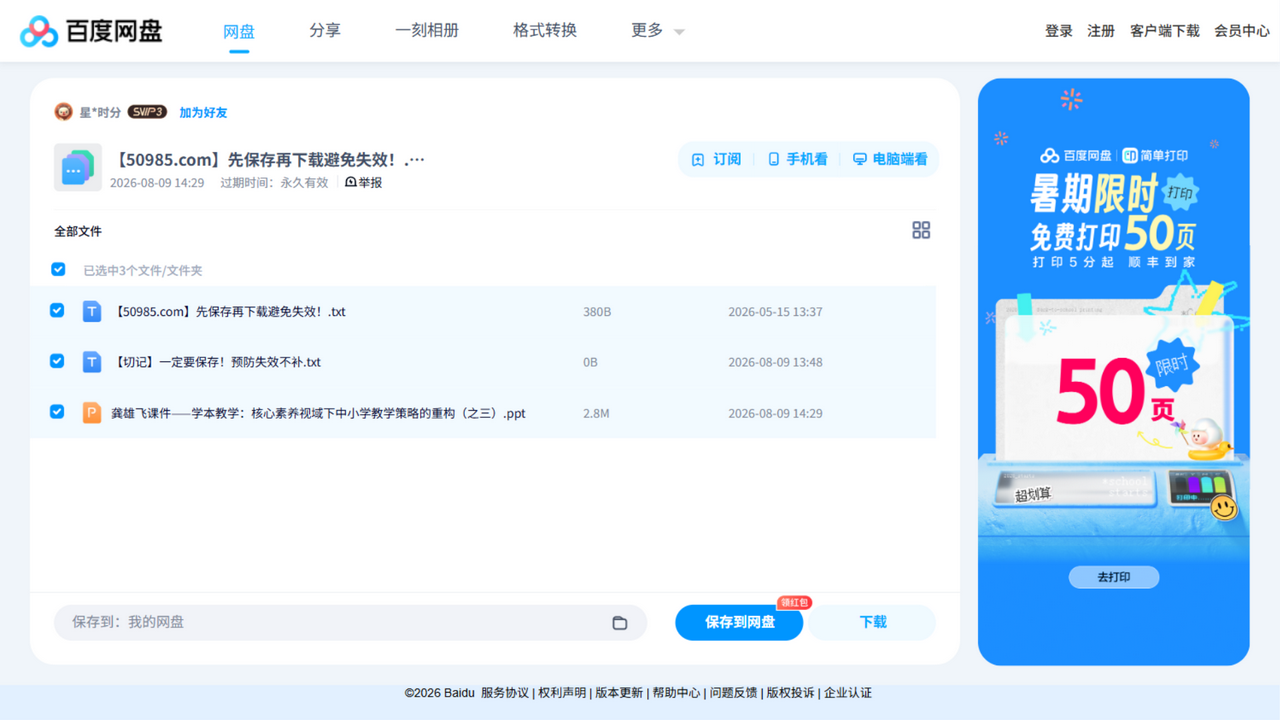The image size is (1280, 720).
Task: Click date 2026-05-15 13:37
Action: [x=775, y=312]
